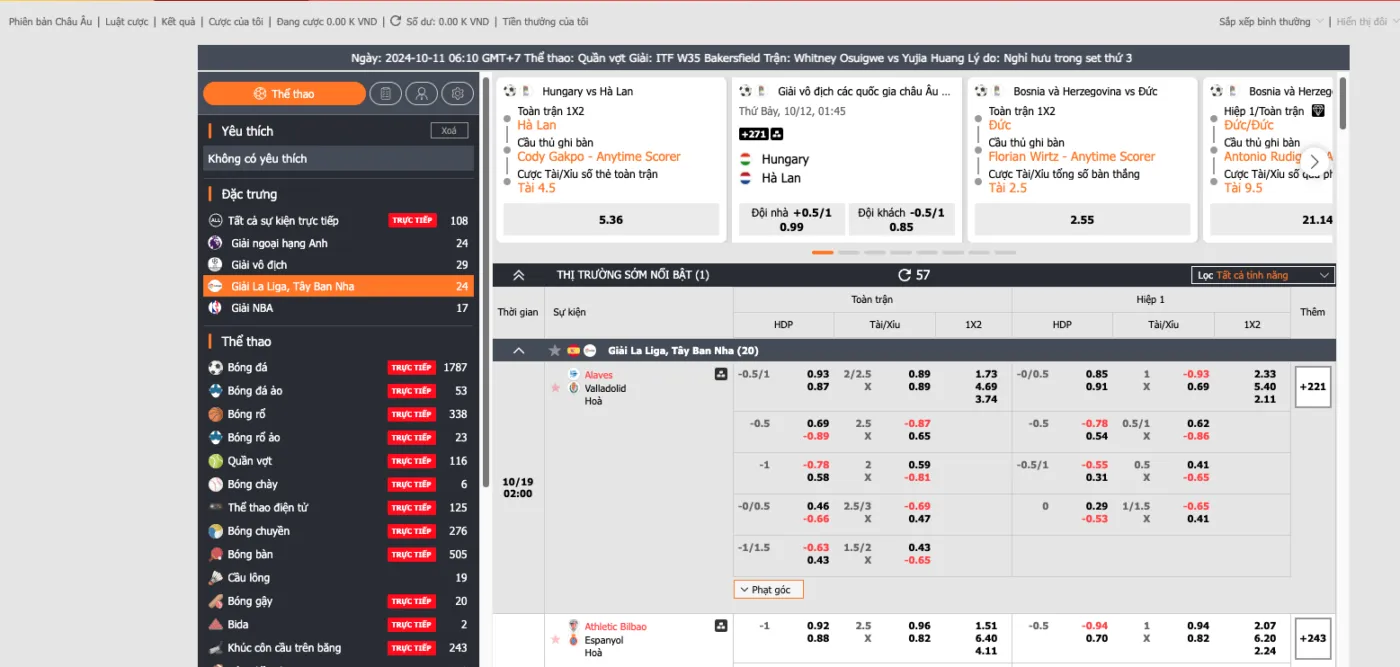Open the statistics icon for Athletic Bilbao match

pyautogui.click(x=721, y=626)
